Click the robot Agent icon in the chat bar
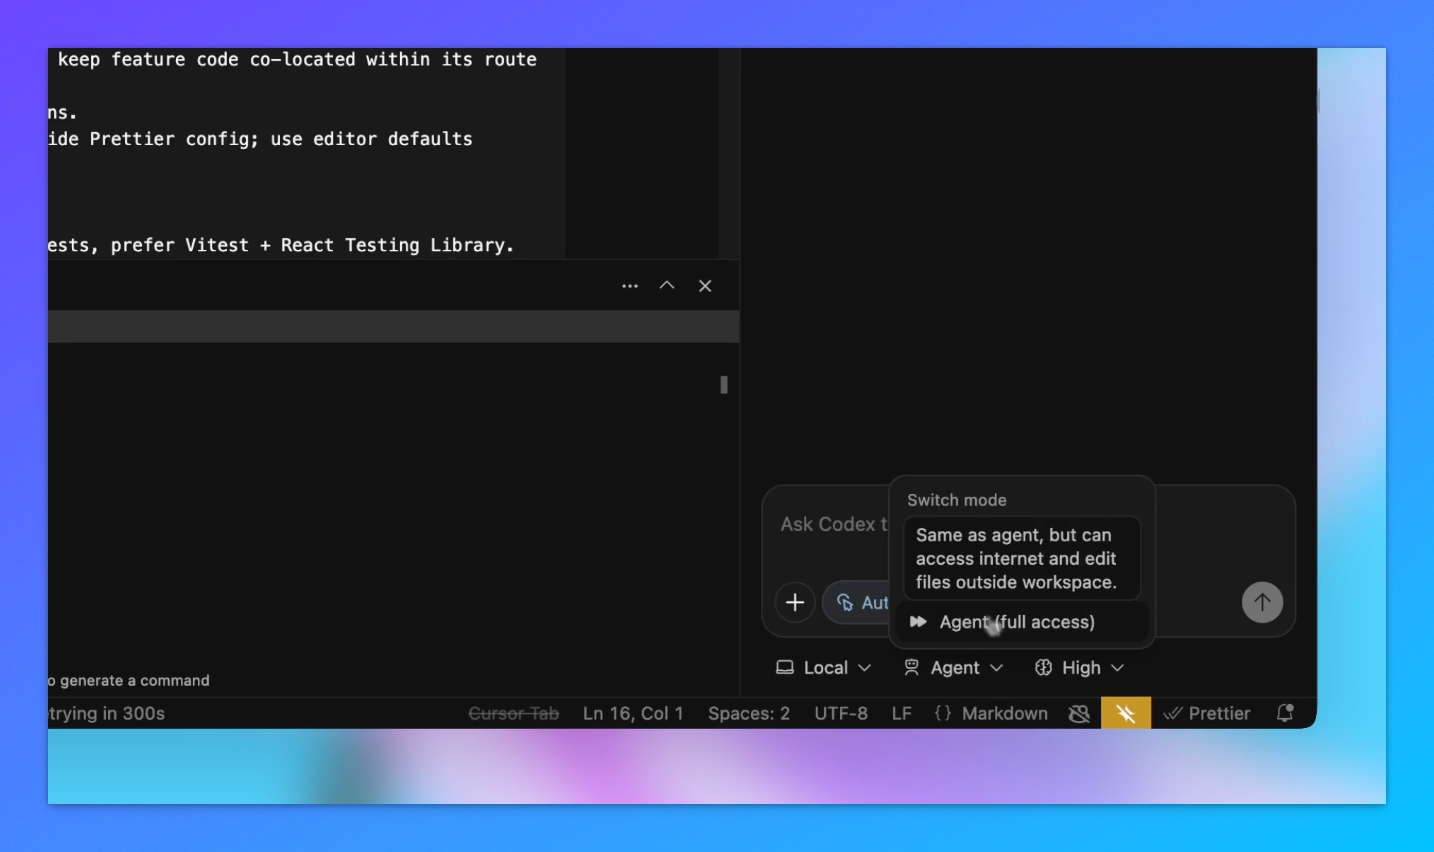This screenshot has width=1434, height=852. coord(912,667)
